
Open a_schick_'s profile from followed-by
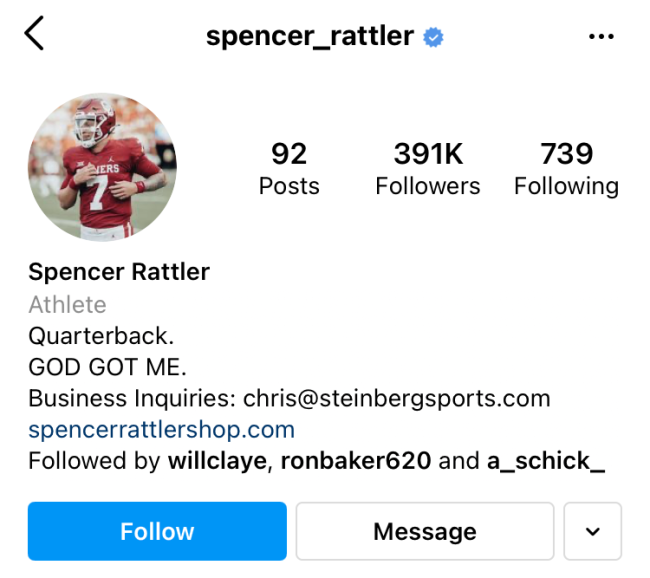(545, 461)
